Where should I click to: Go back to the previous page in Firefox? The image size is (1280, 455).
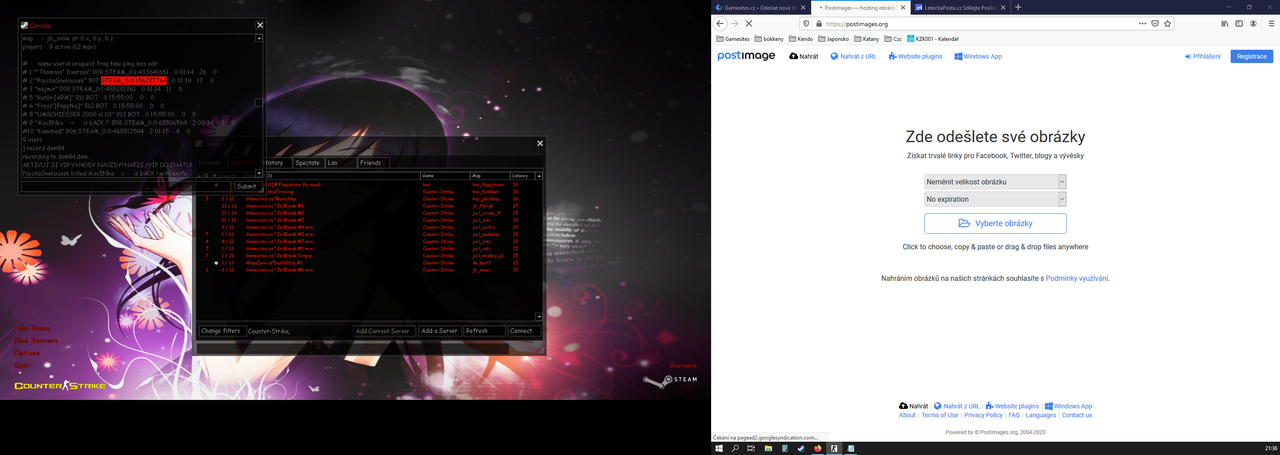[720, 23]
